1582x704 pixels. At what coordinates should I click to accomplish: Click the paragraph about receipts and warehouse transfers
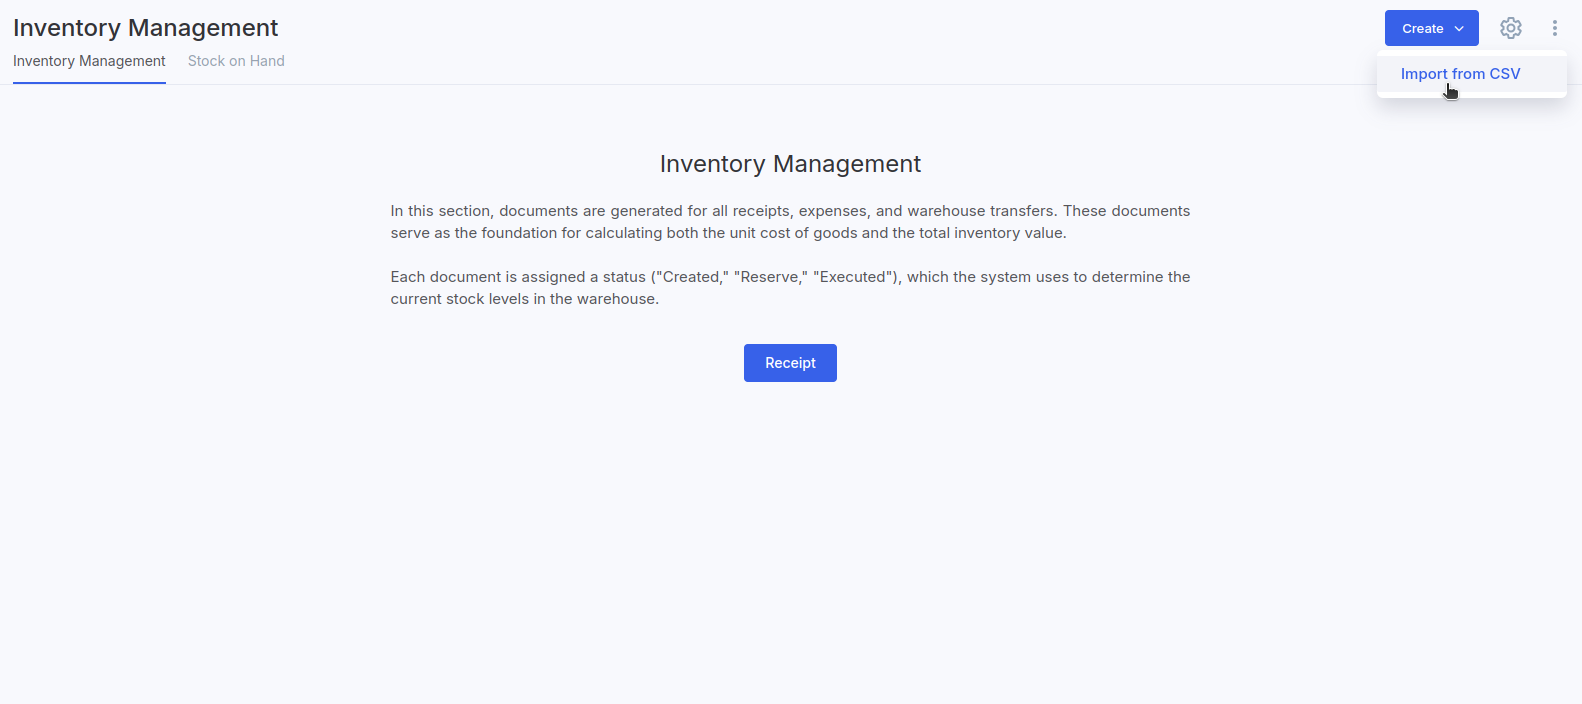(790, 222)
